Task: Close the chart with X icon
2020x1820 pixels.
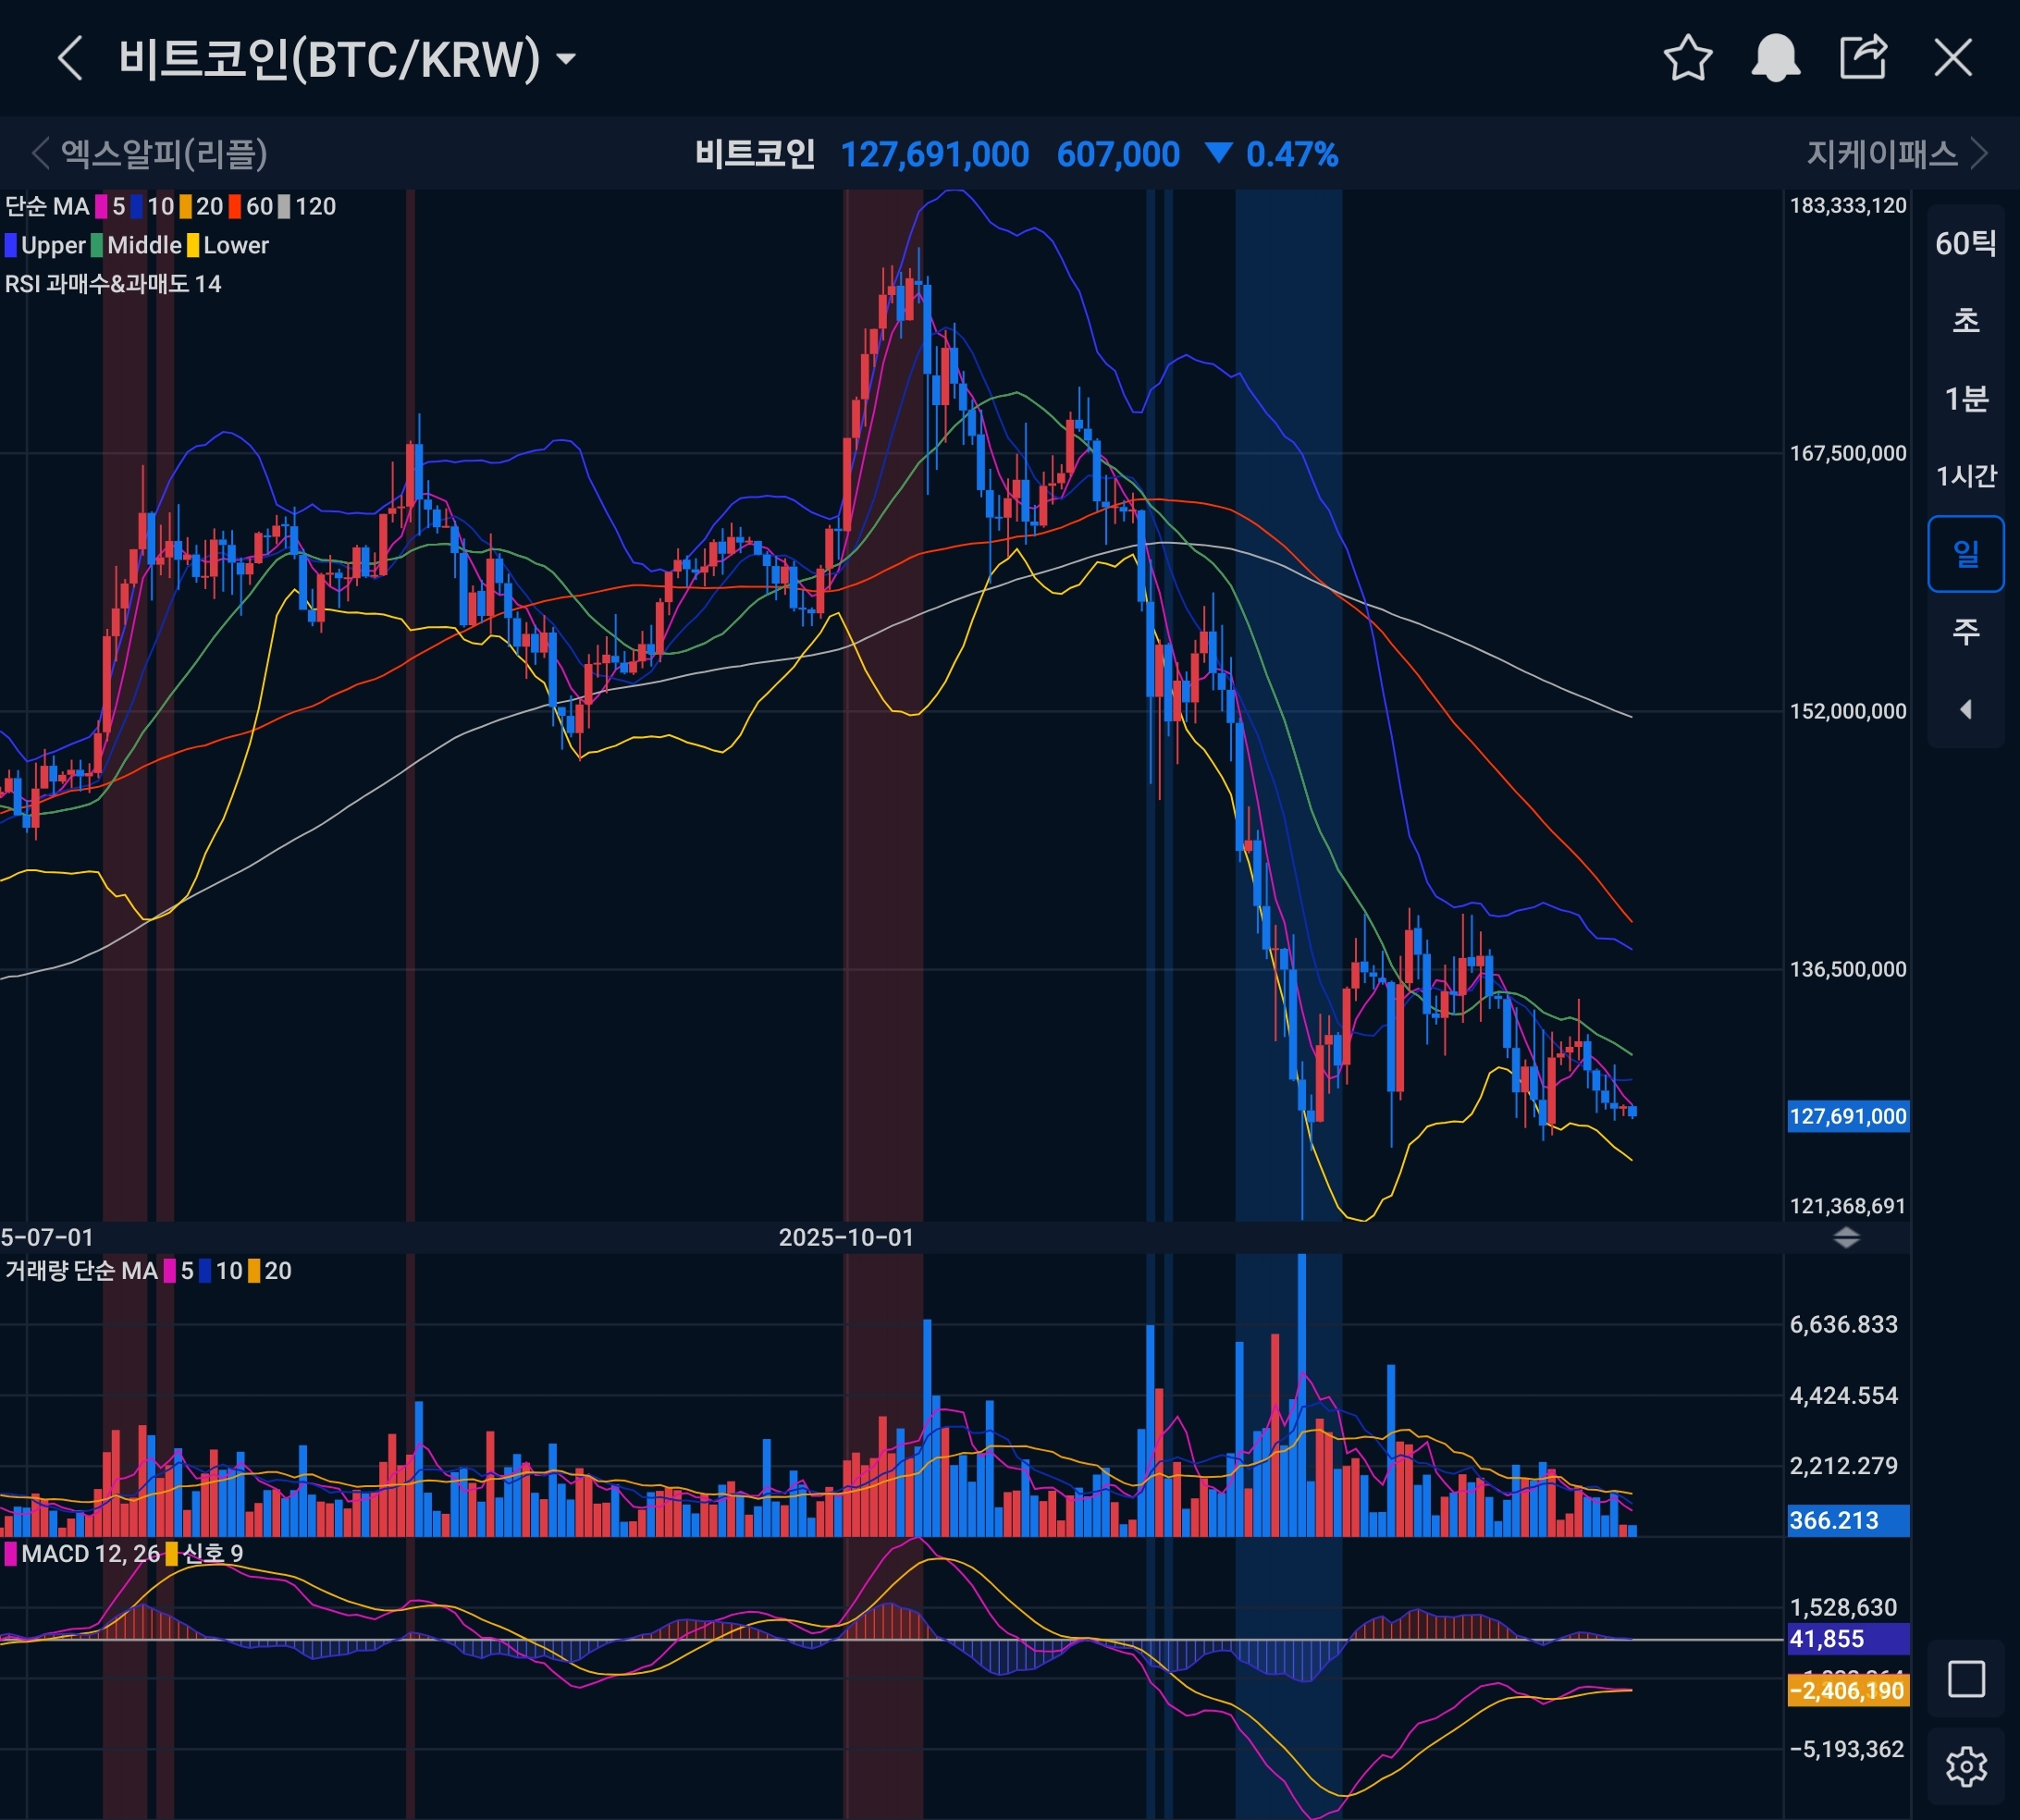Action: [x=1953, y=58]
